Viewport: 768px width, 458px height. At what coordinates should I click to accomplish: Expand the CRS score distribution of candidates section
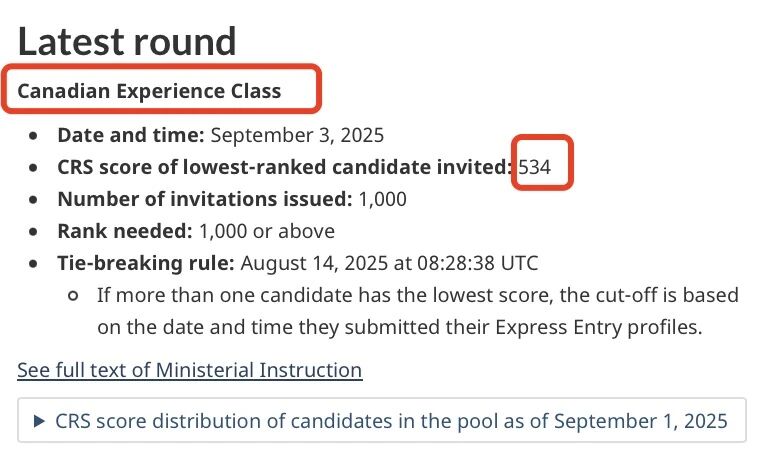click(x=382, y=421)
